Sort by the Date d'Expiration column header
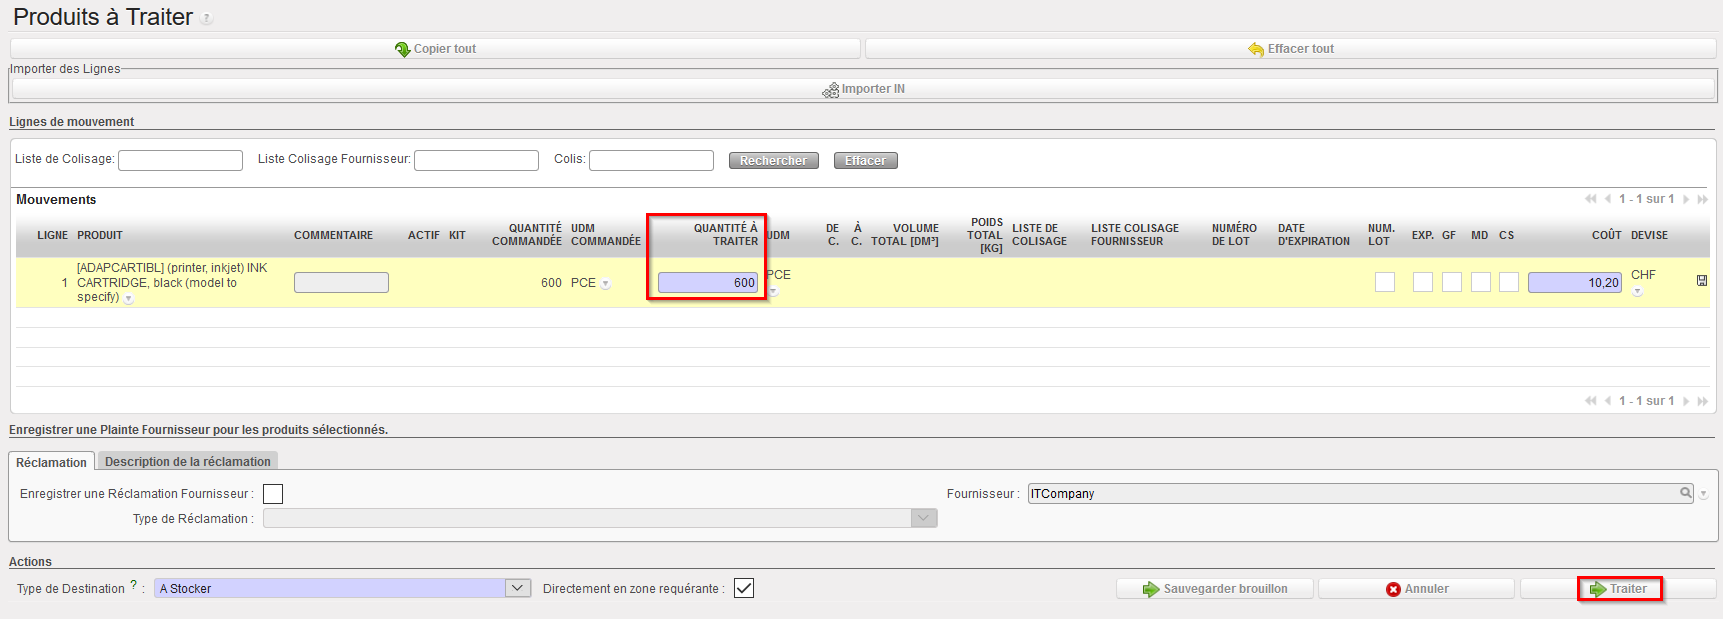 (1314, 235)
